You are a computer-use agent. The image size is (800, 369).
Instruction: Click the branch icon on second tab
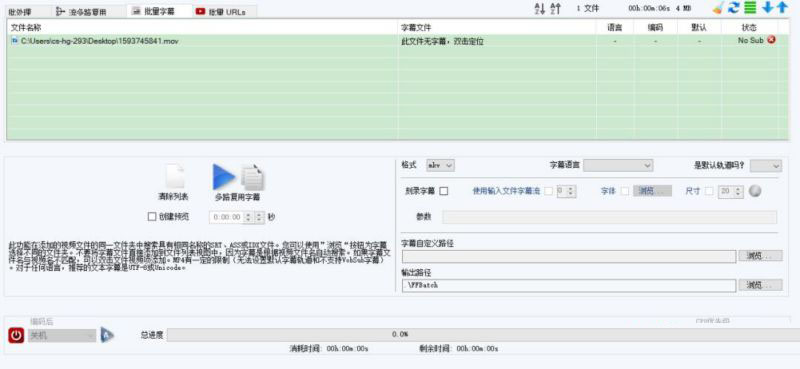(61, 11)
